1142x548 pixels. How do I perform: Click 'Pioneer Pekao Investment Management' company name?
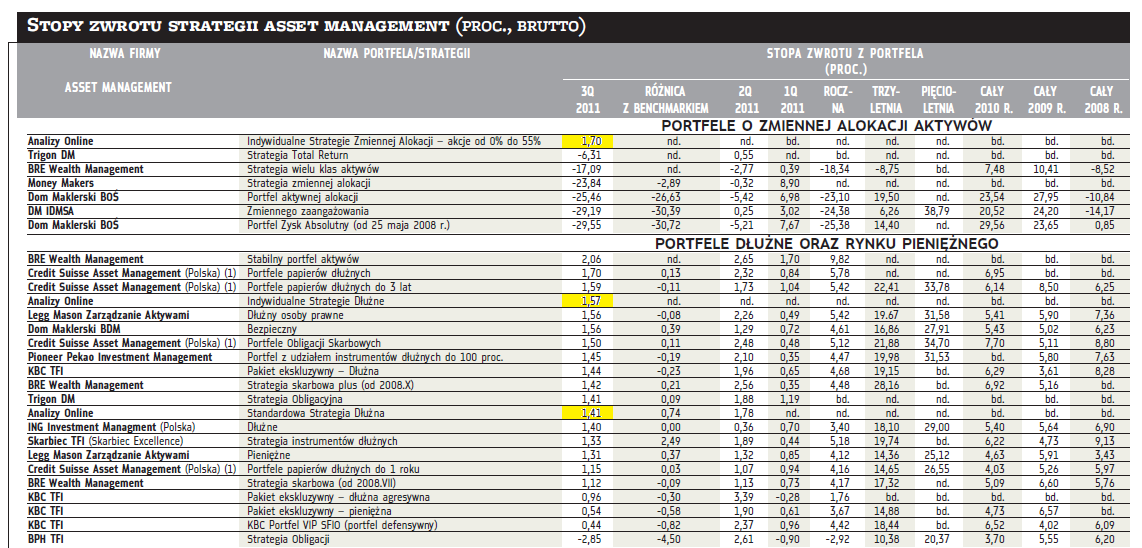point(120,357)
